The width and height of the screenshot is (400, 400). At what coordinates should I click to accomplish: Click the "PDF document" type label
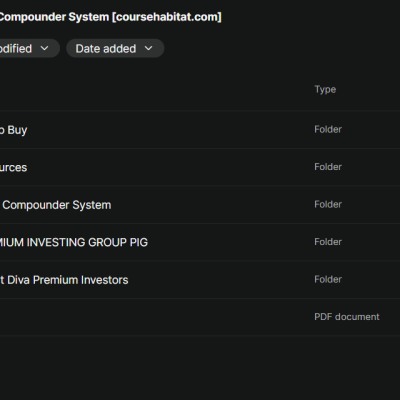tap(347, 317)
